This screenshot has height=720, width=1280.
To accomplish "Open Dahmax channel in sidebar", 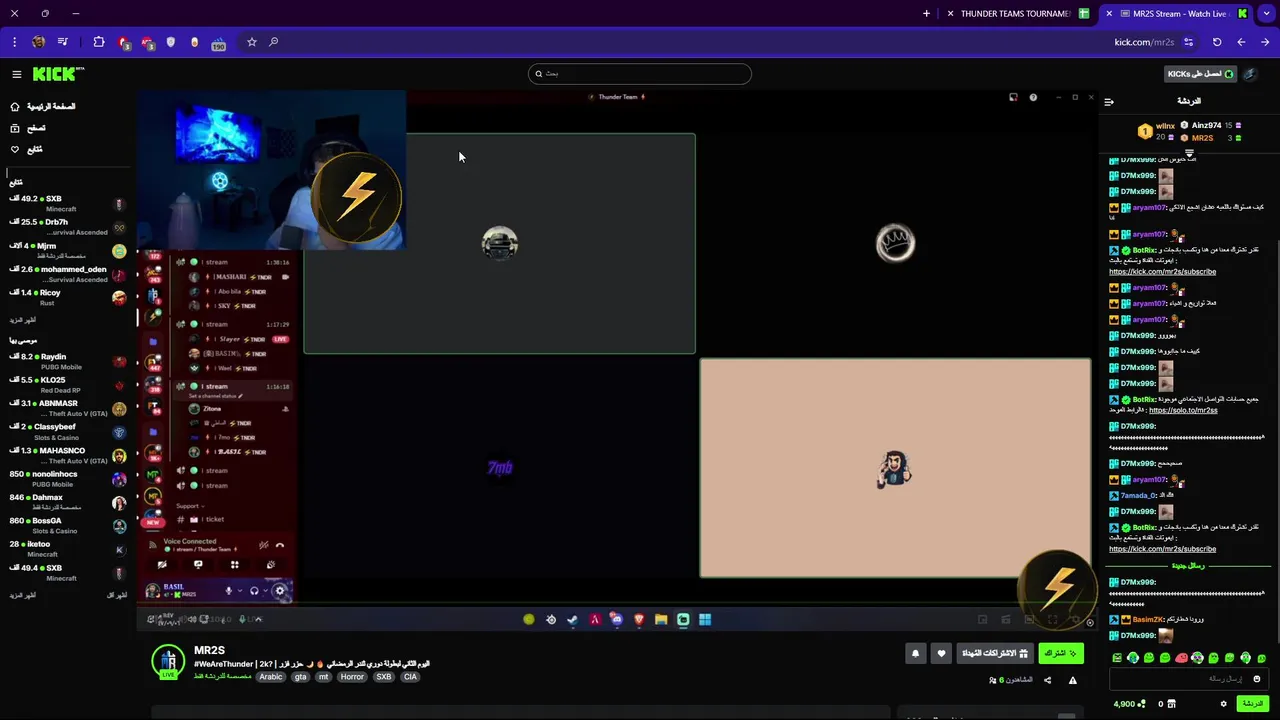I will coord(67,502).
